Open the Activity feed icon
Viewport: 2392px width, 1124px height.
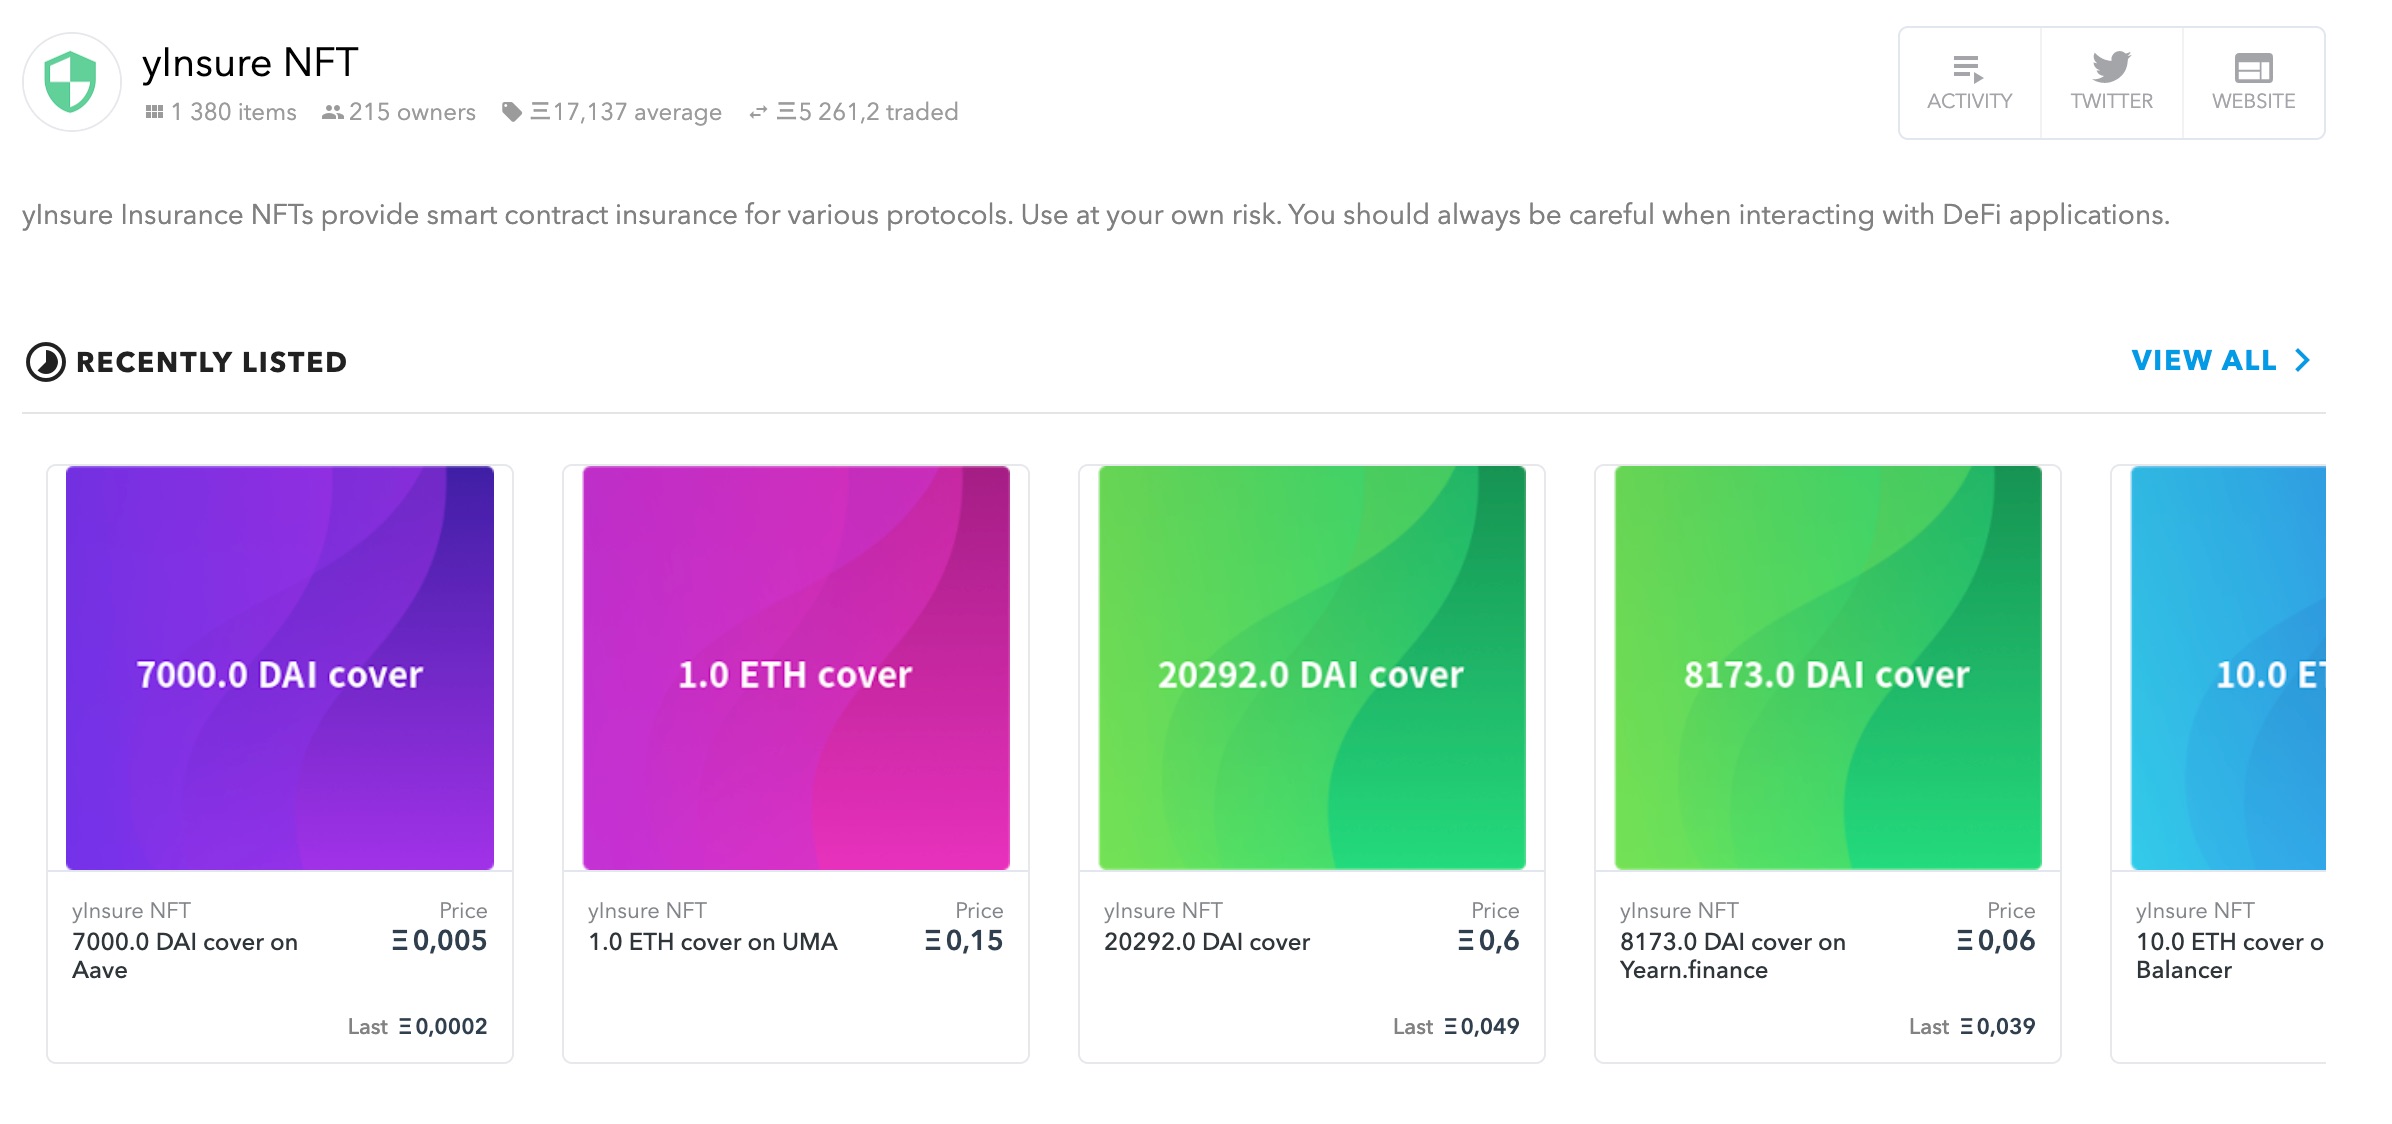click(1968, 70)
